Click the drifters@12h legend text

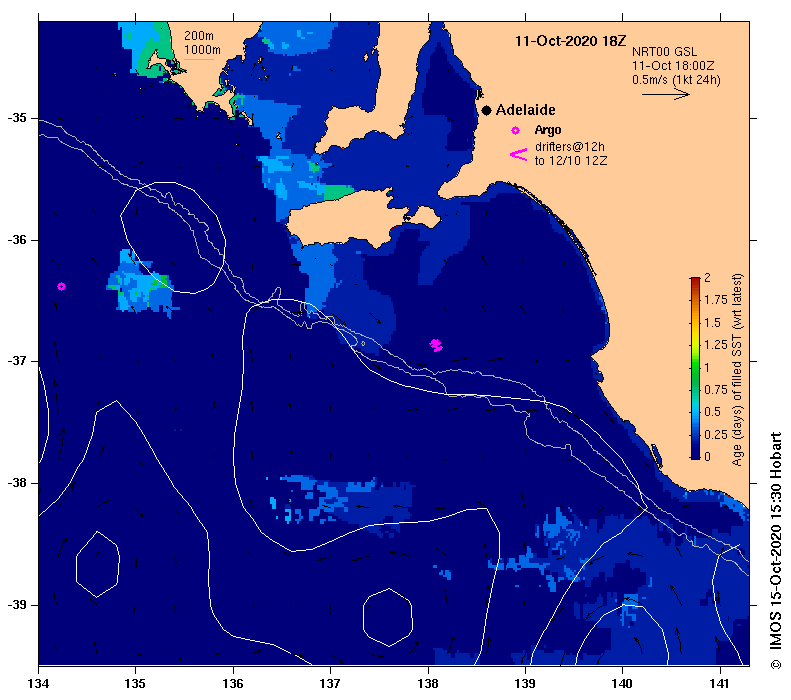(570, 147)
